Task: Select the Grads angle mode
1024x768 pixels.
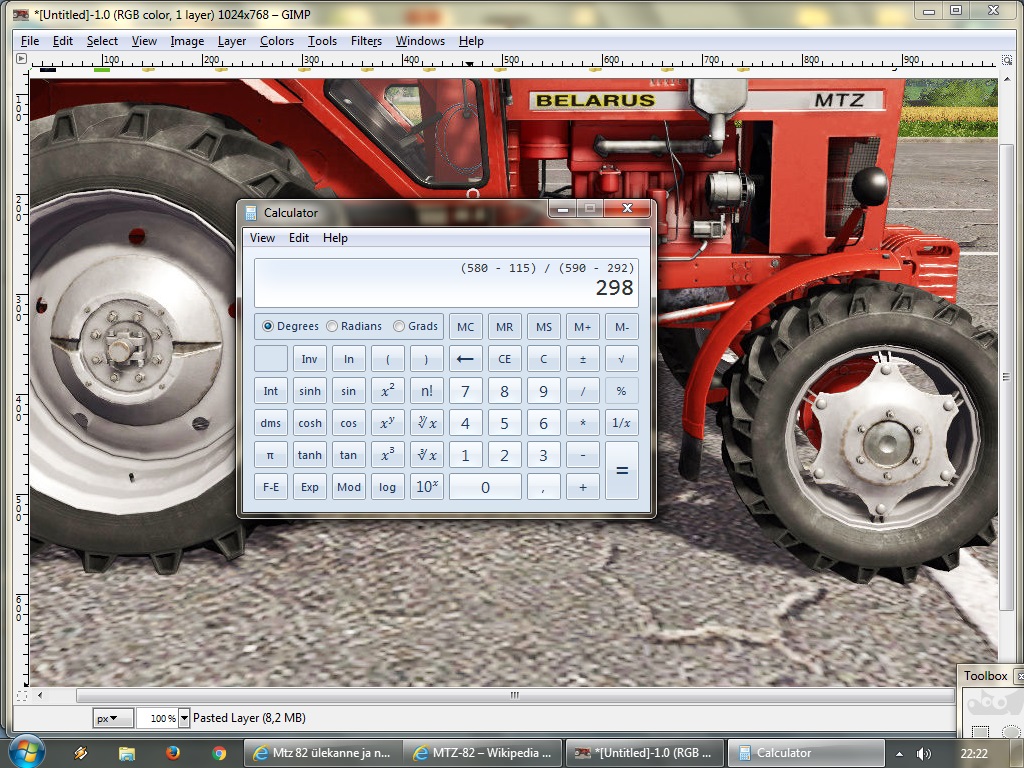Action: tap(399, 326)
